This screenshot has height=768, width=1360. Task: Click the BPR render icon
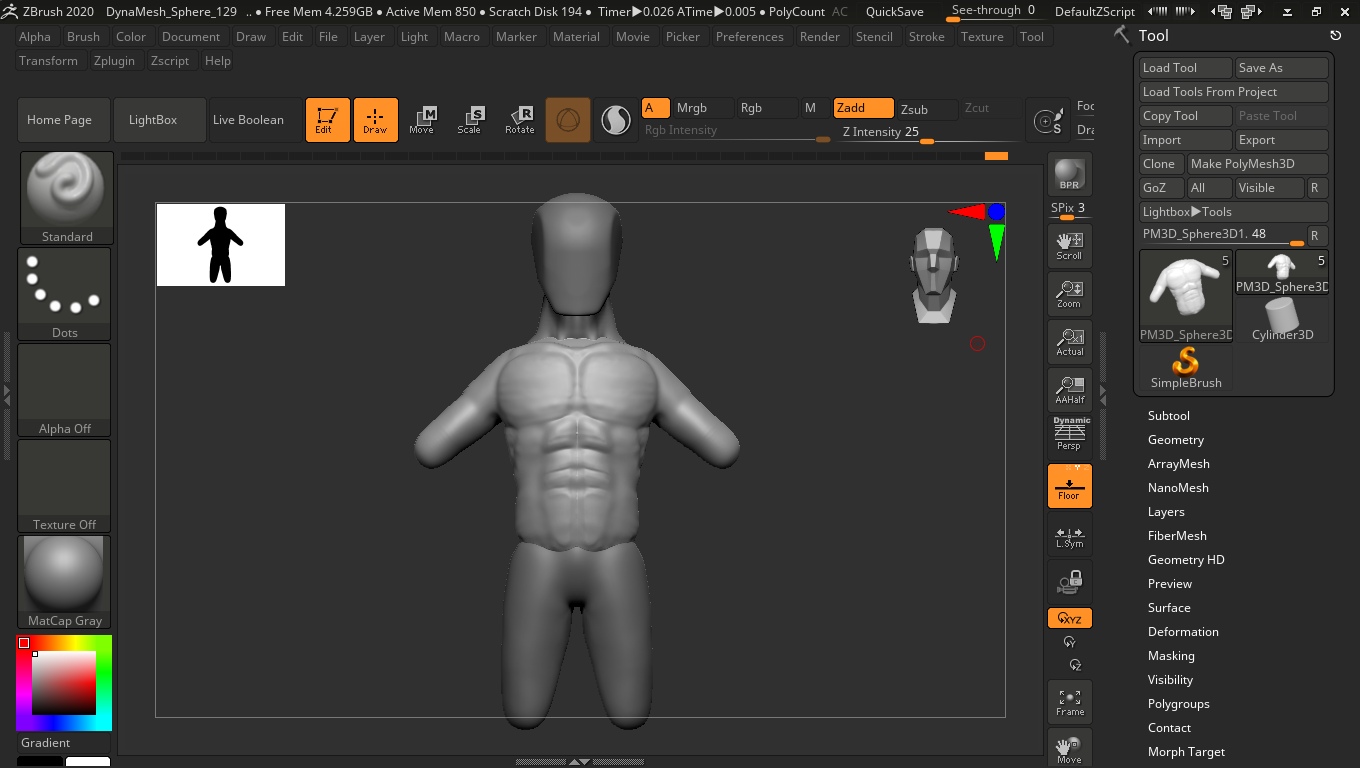(x=1069, y=175)
